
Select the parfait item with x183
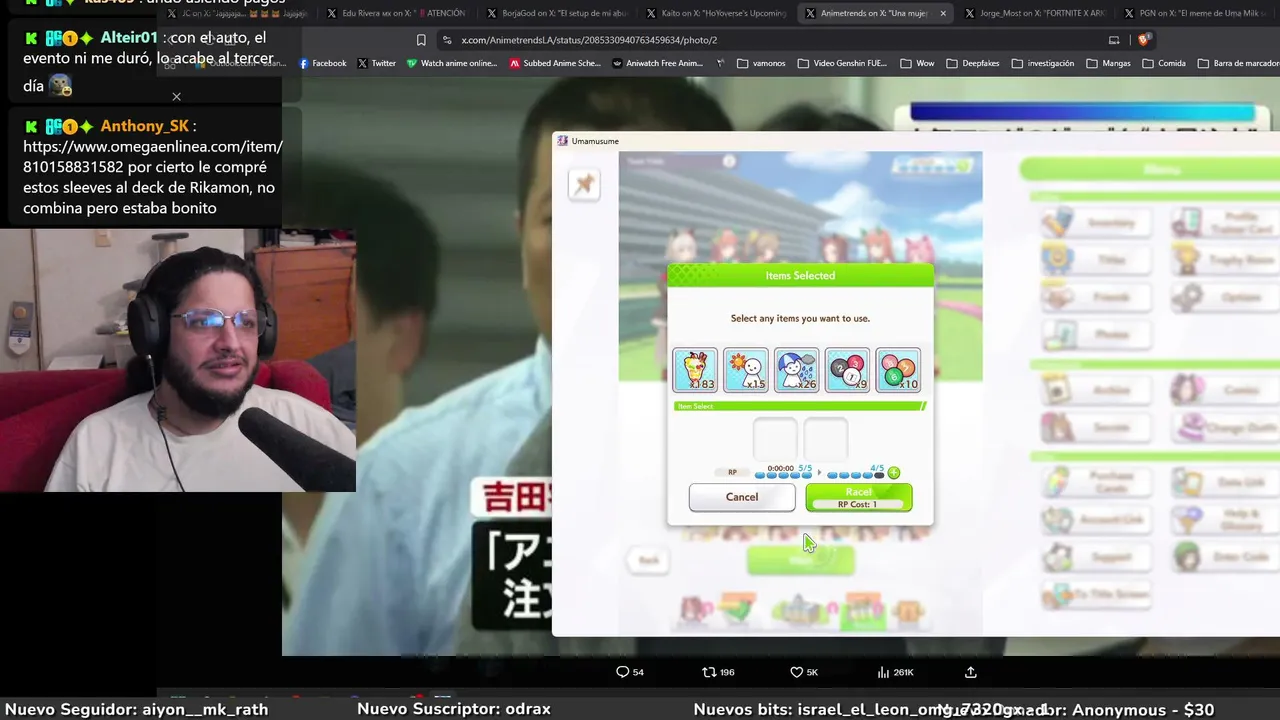(695, 370)
